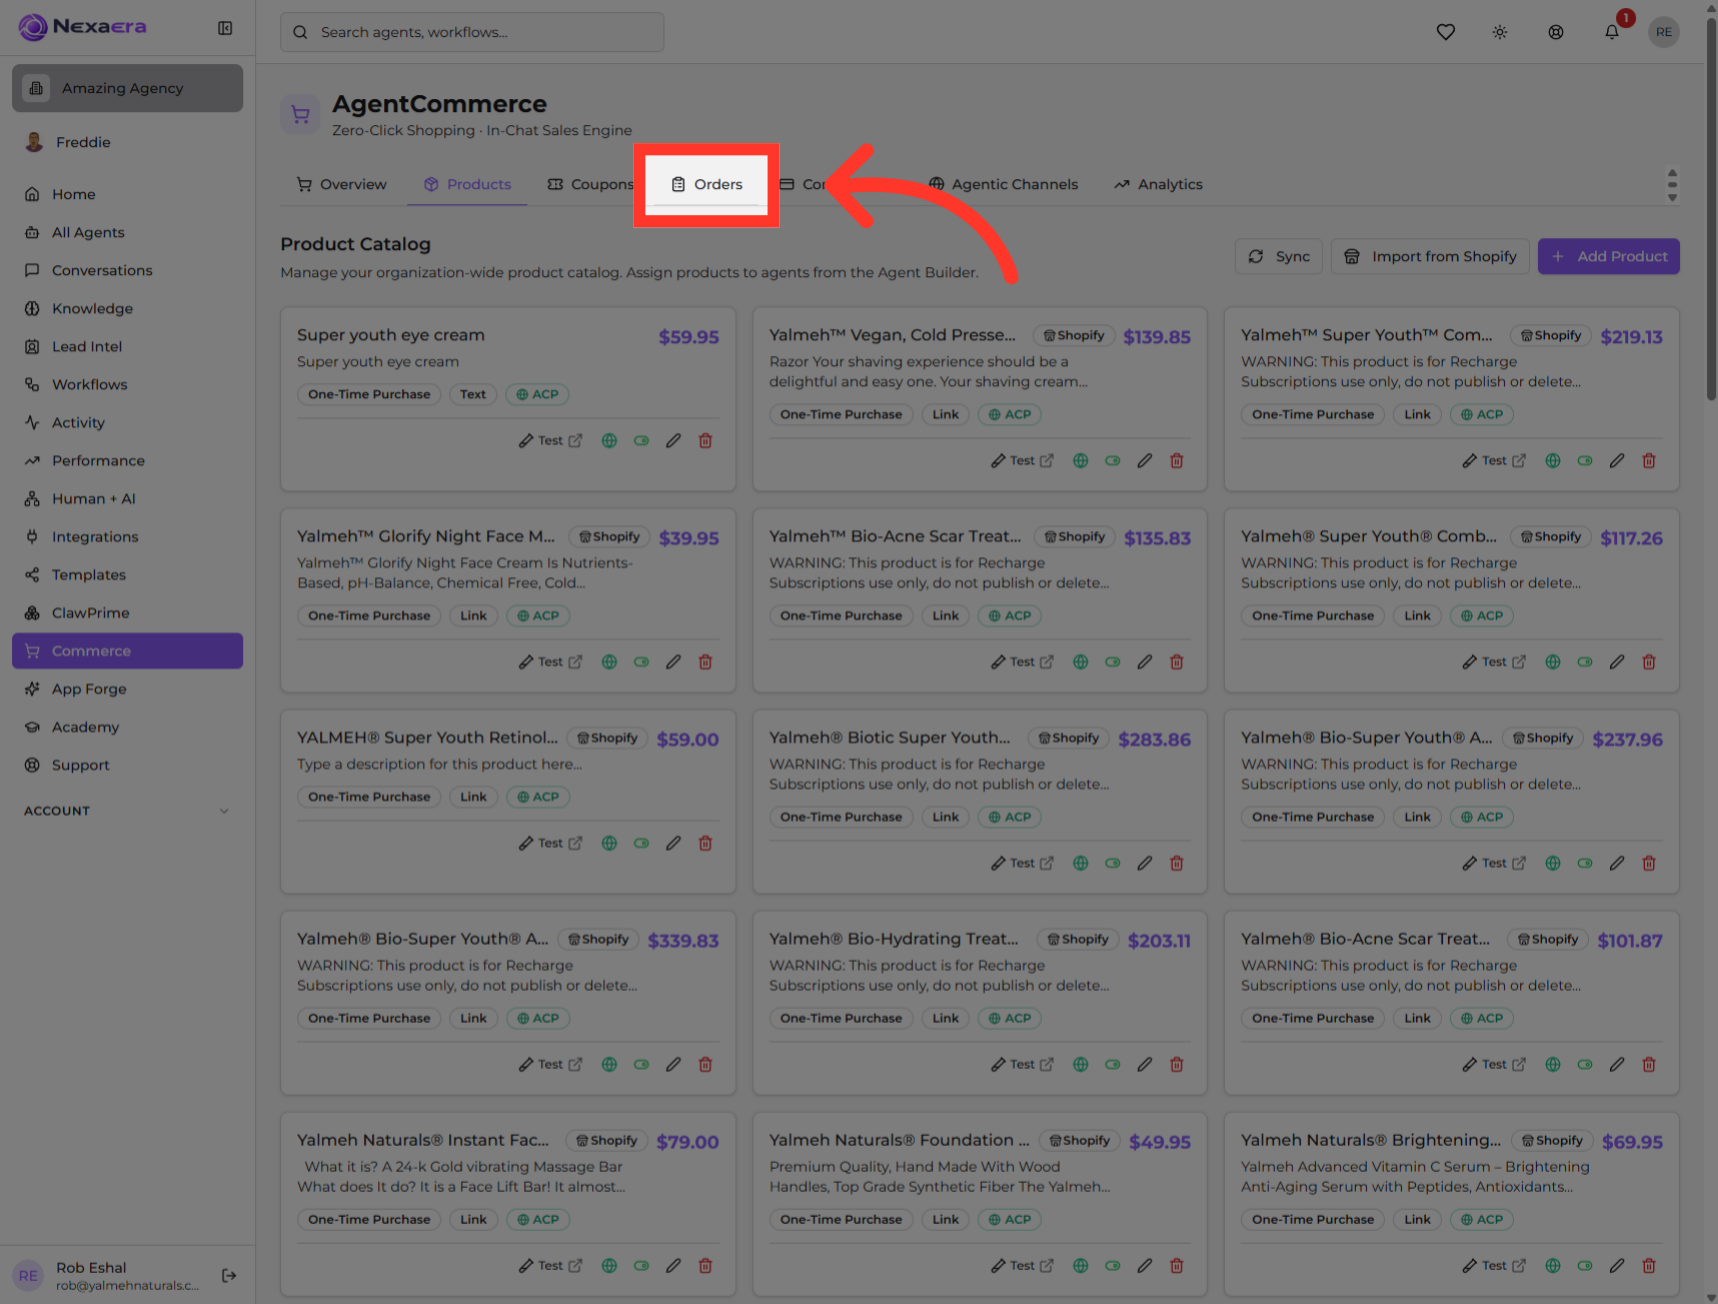Open the notifications bell
The image size is (1718, 1304).
pos(1612,32)
